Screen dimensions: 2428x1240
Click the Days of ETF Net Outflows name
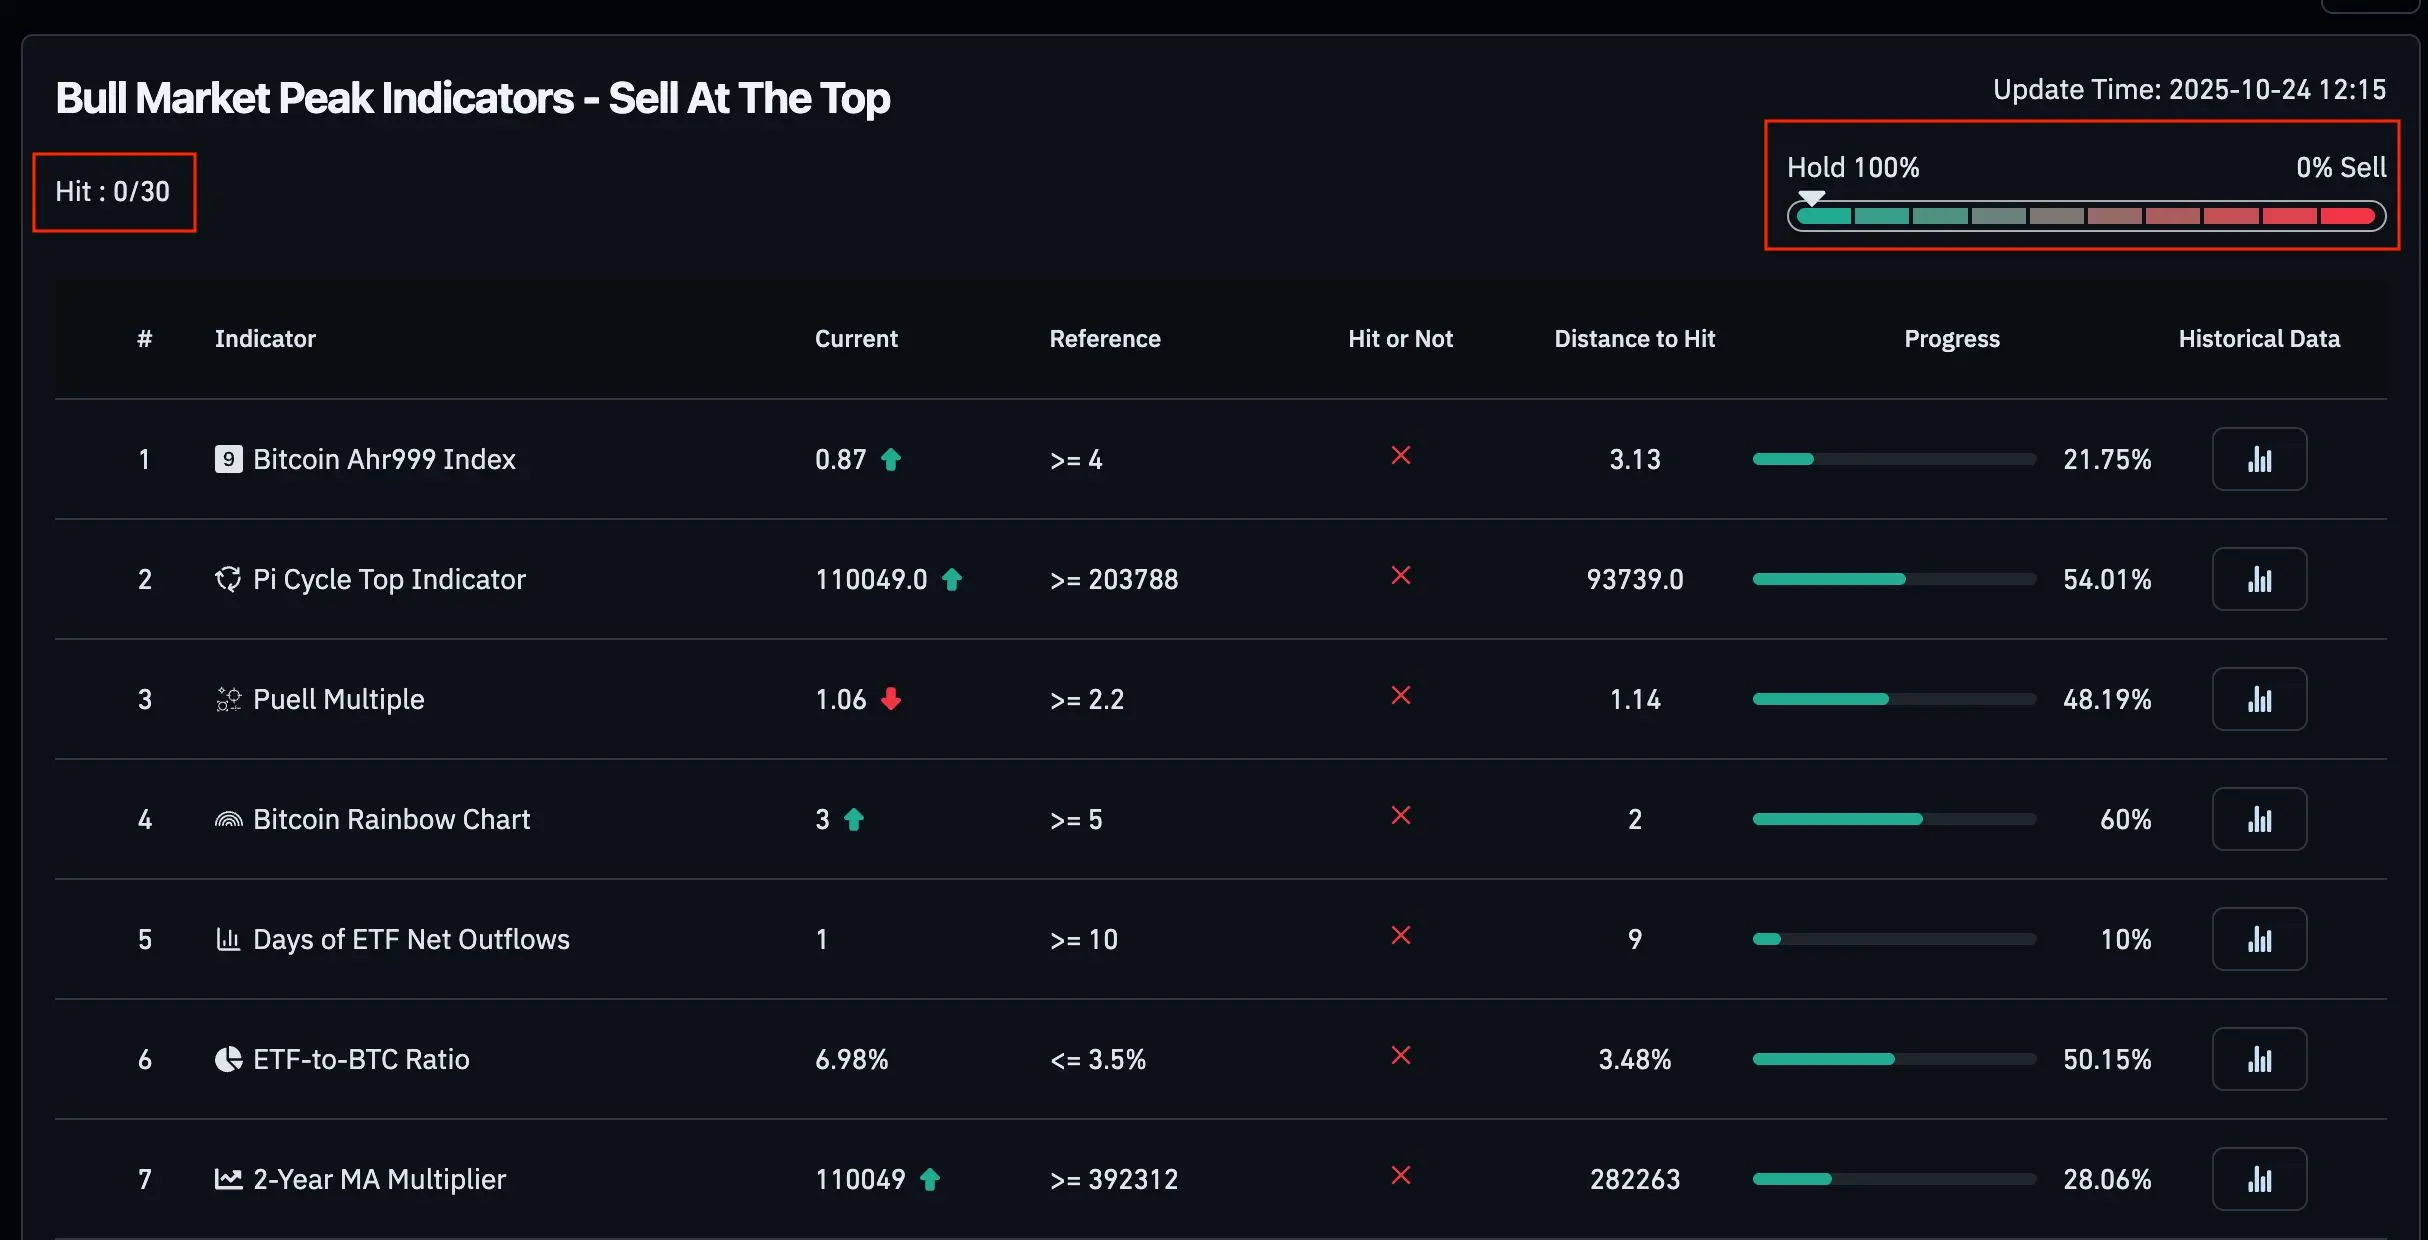click(411, 939)
